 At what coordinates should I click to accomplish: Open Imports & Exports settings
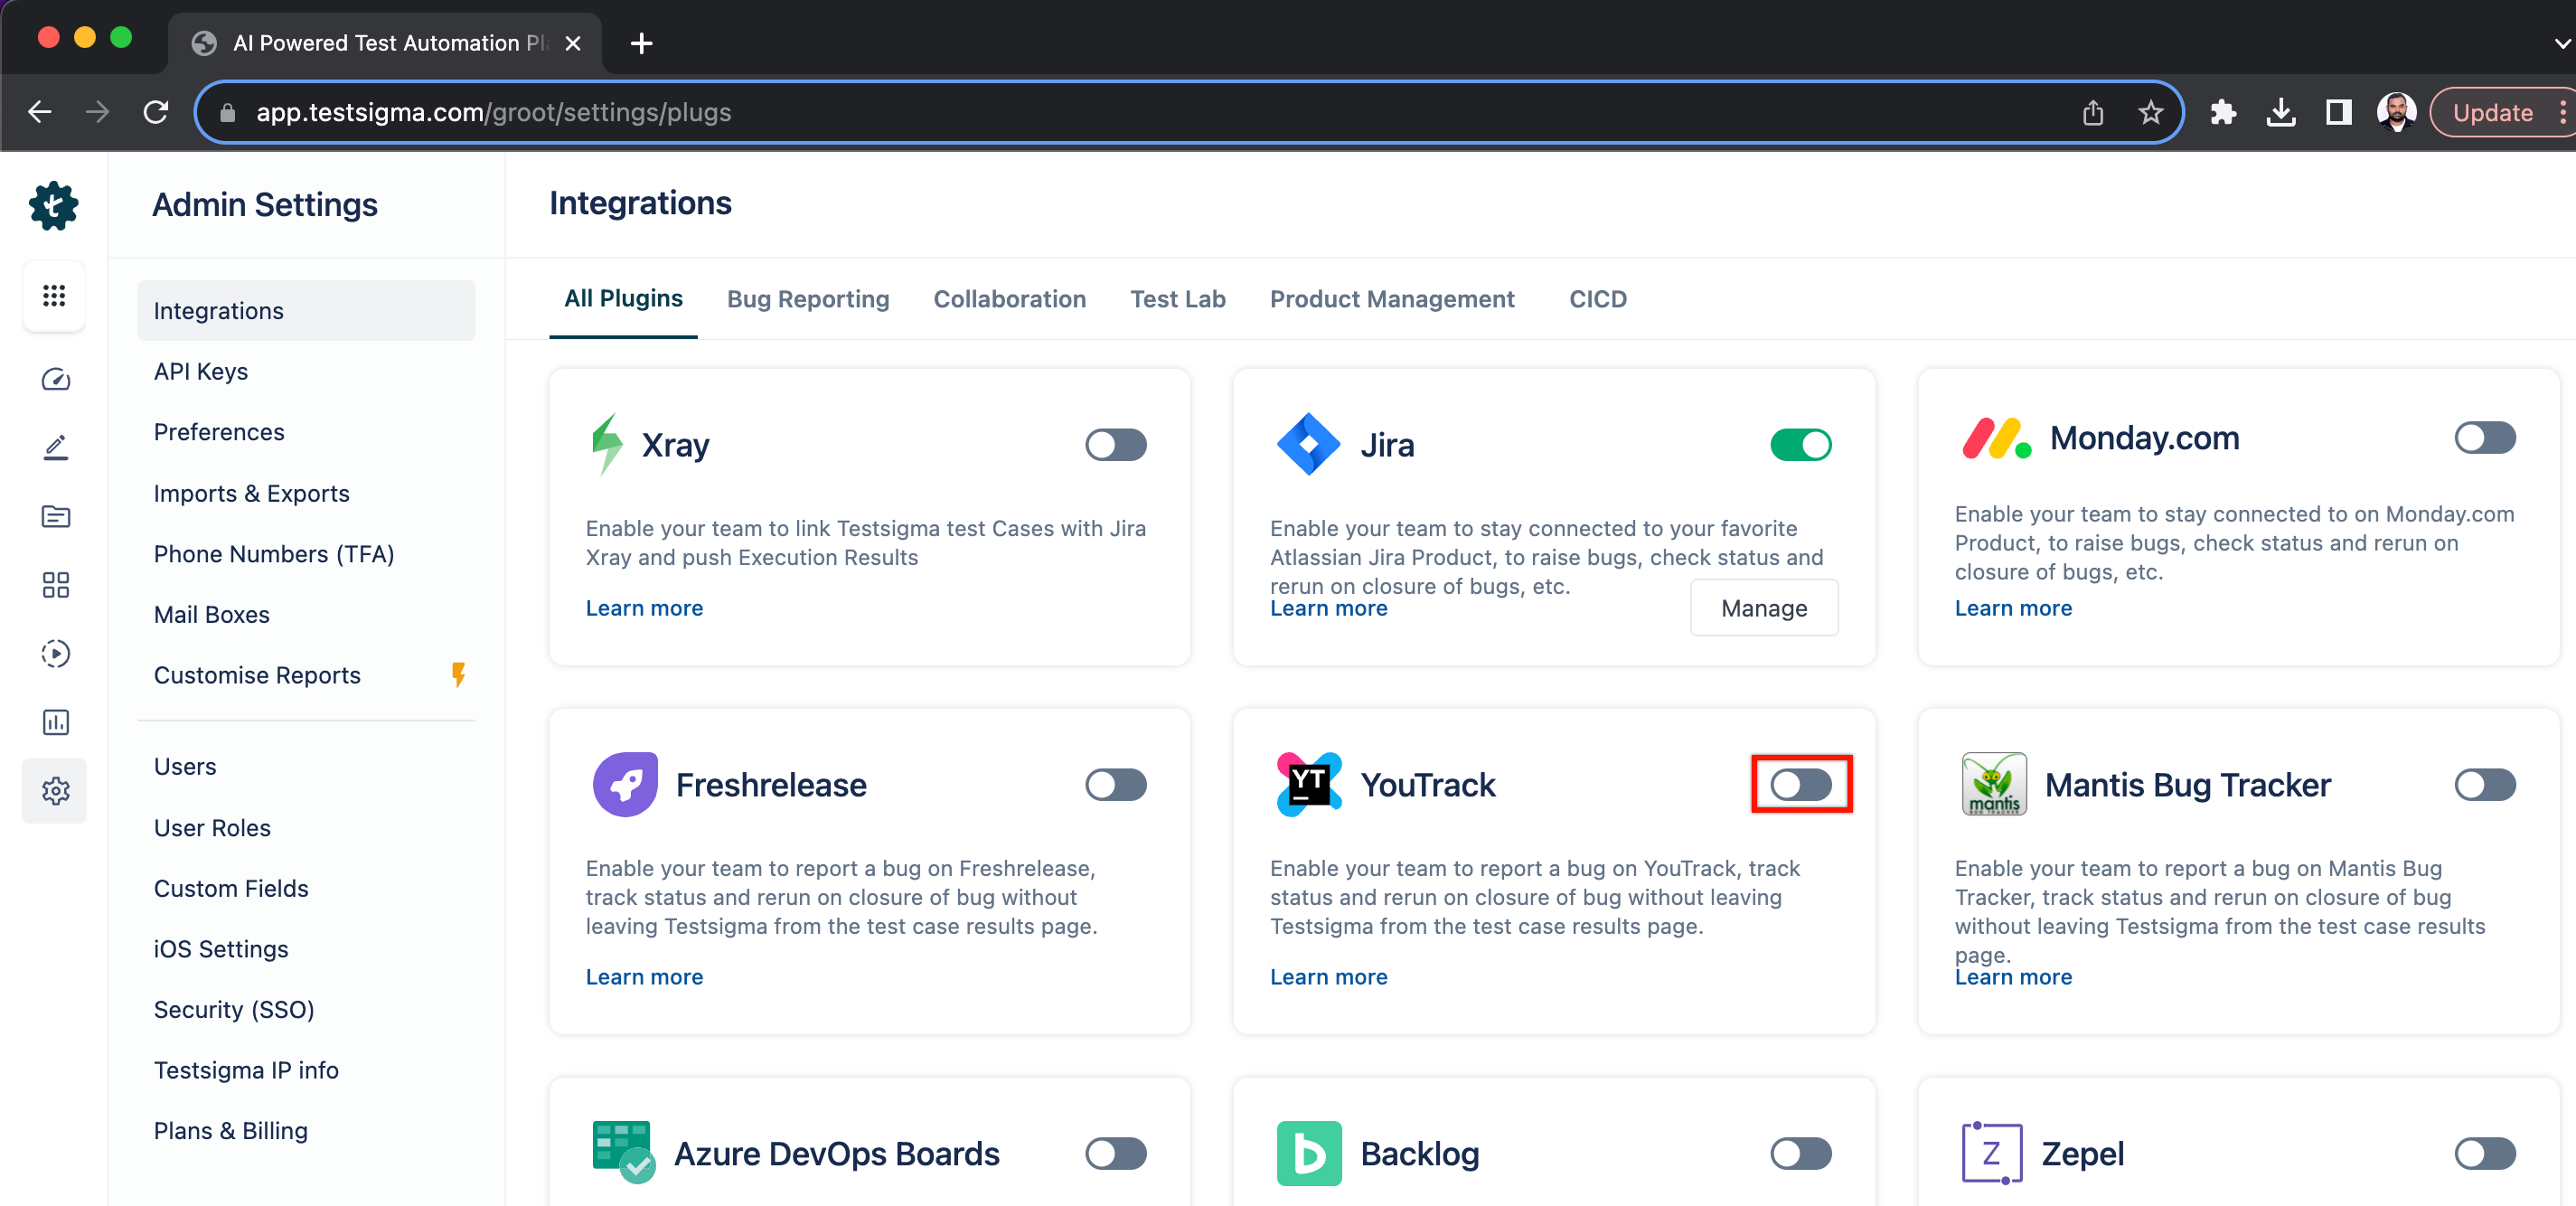coord(251,493)
